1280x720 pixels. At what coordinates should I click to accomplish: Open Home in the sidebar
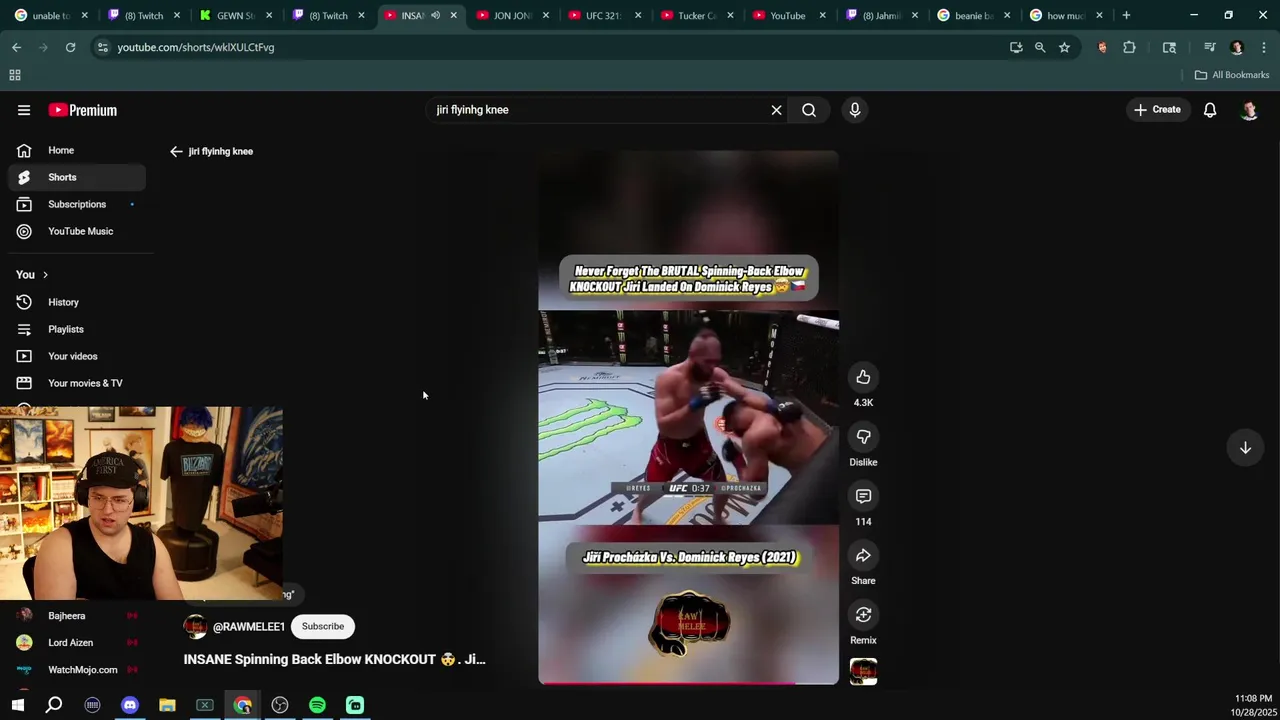coord(76,150)
